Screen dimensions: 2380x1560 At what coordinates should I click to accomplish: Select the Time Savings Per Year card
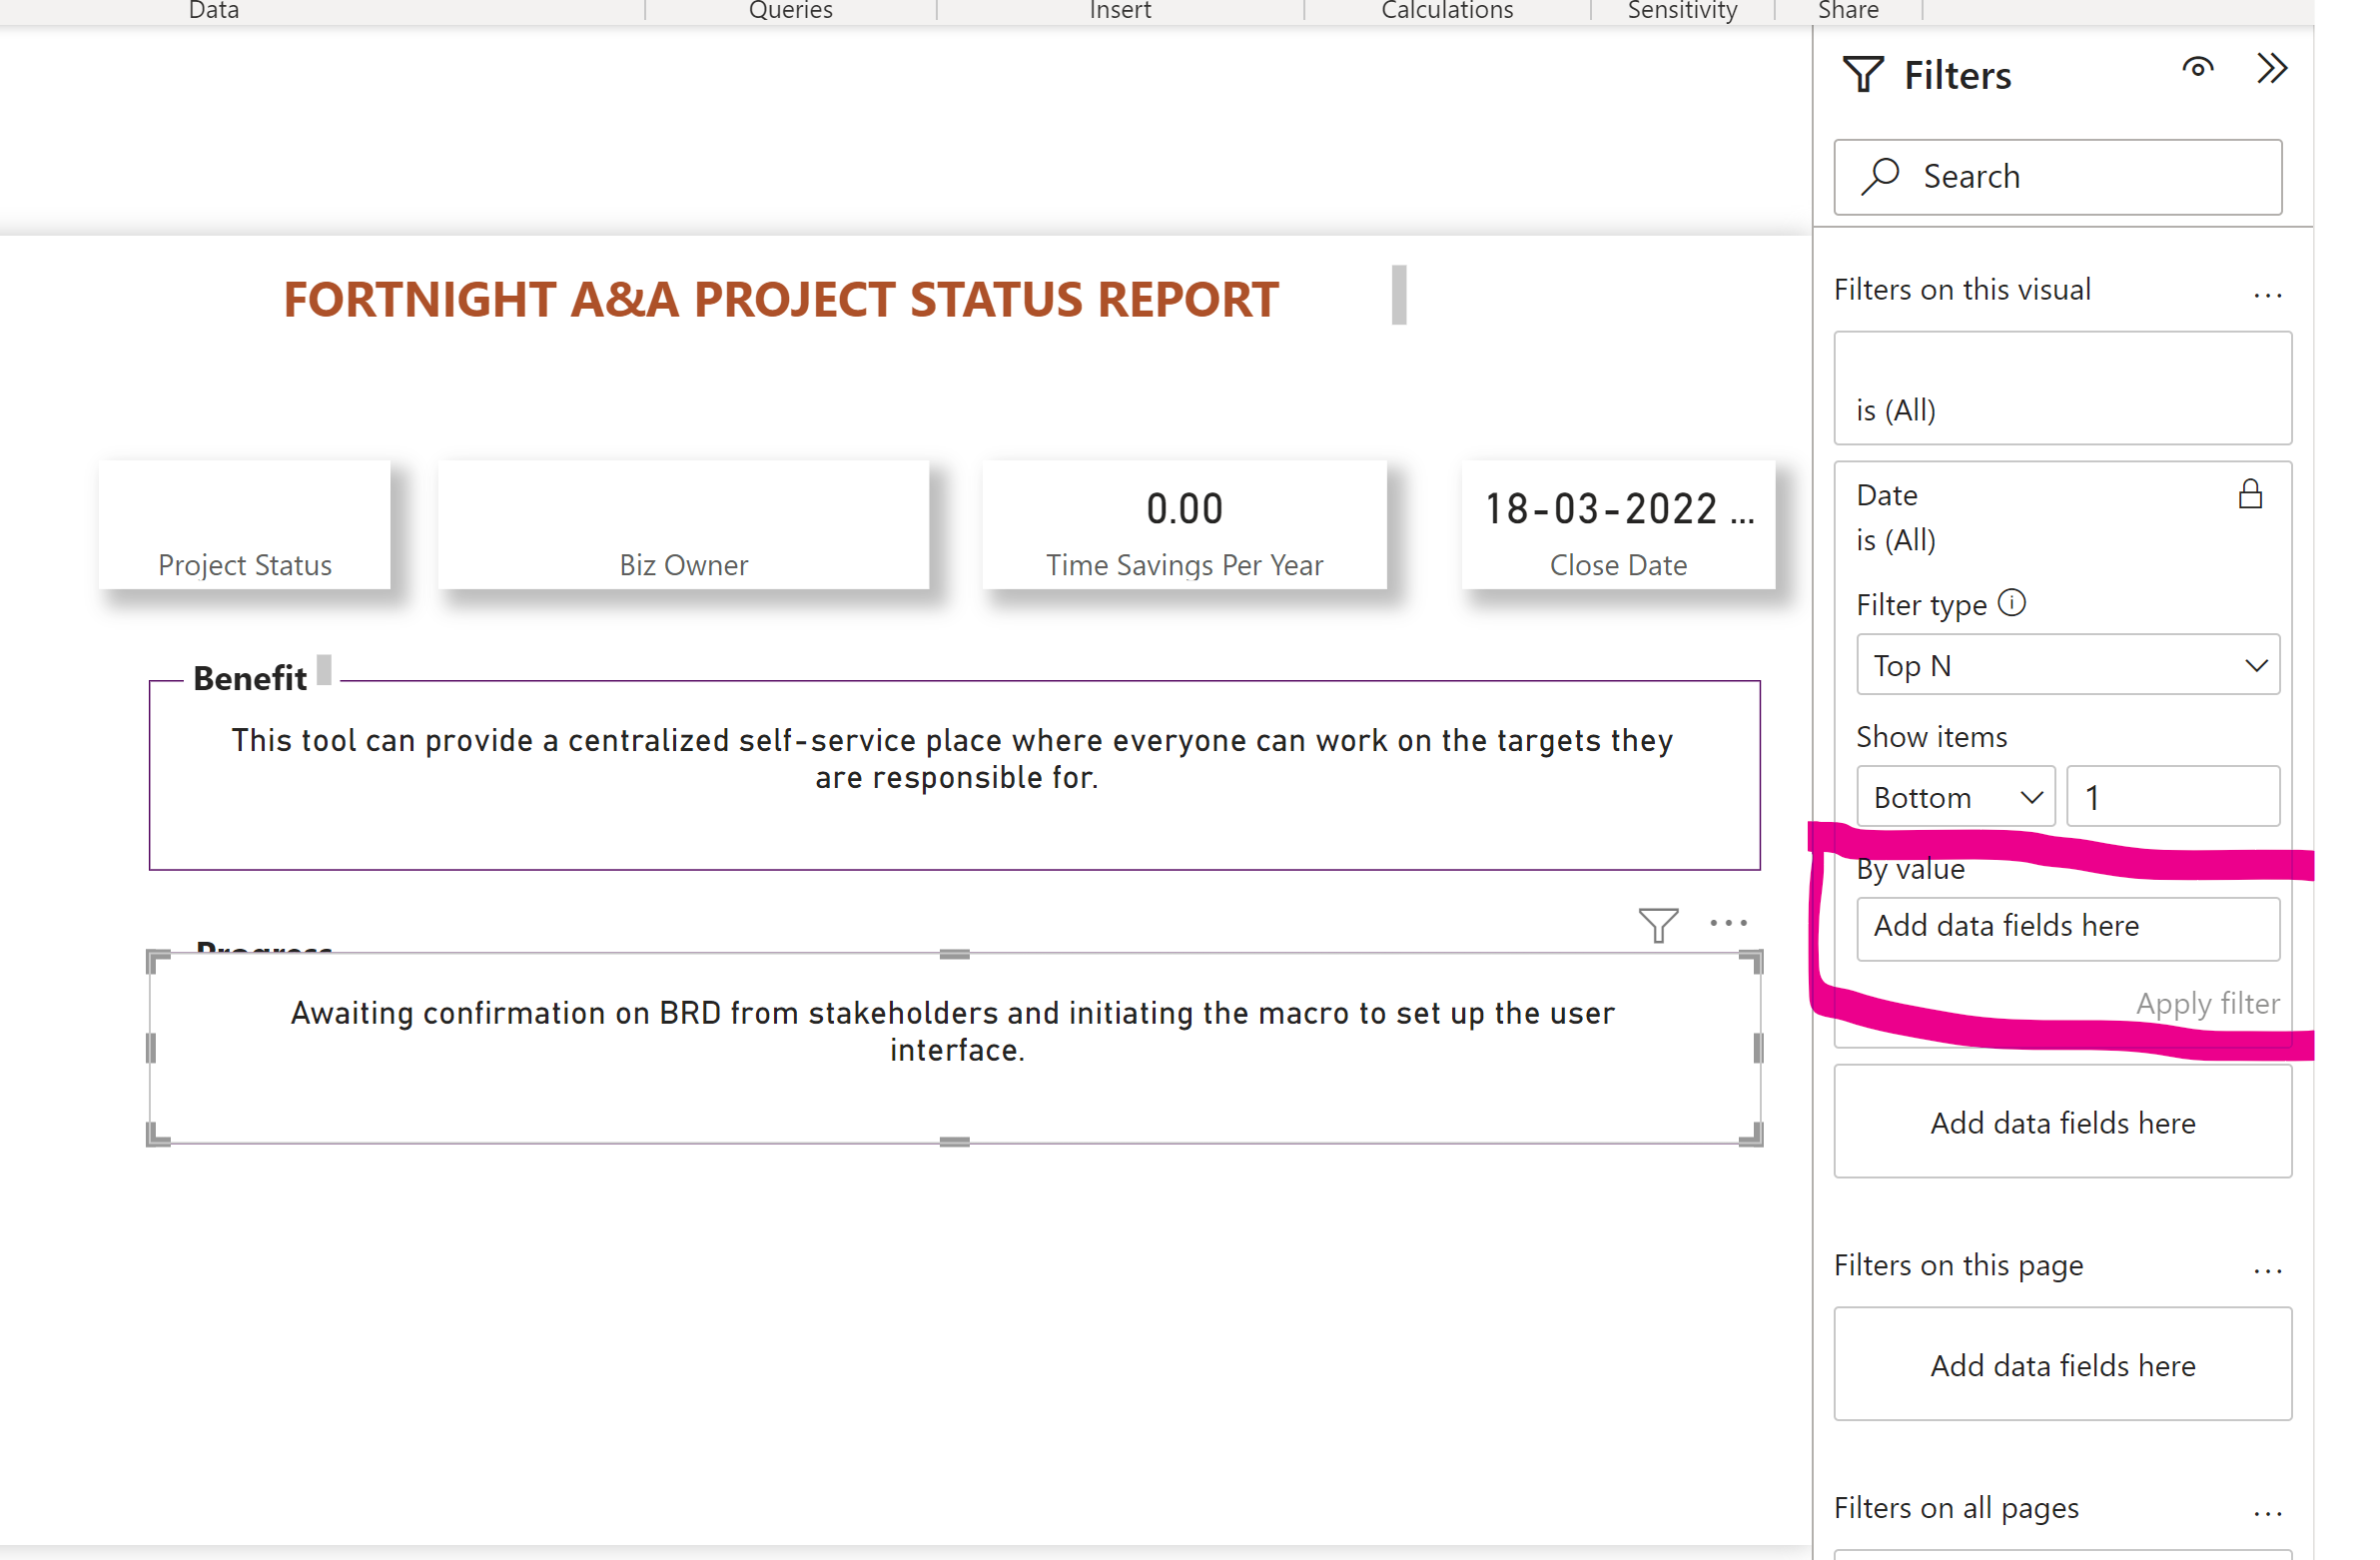1184,525
